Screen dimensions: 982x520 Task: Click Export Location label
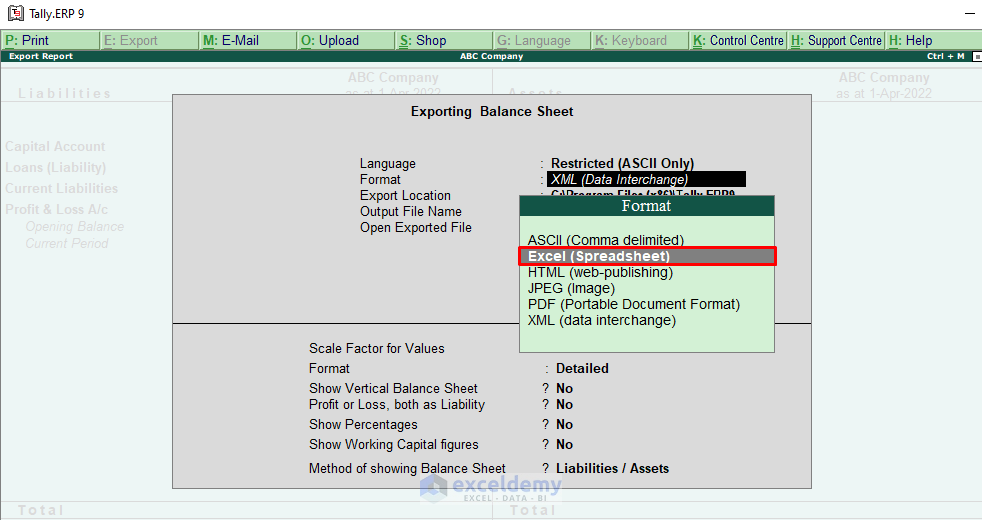[x=405, y=195]
